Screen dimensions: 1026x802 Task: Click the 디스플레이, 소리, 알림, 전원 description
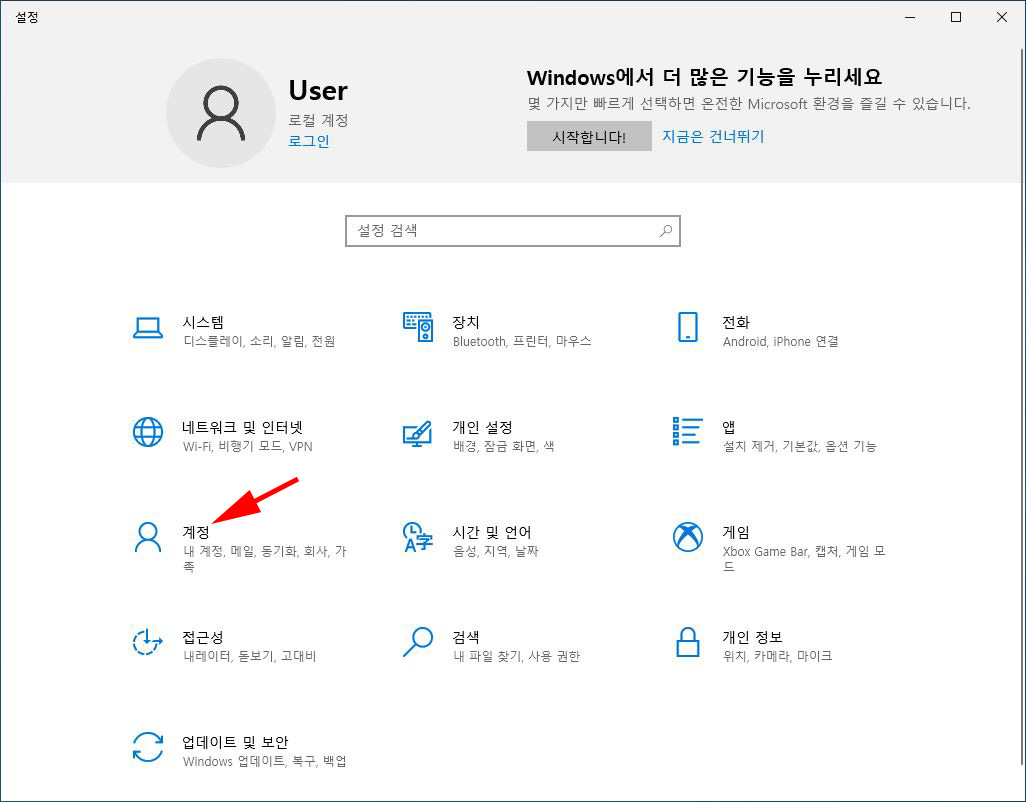259,341
